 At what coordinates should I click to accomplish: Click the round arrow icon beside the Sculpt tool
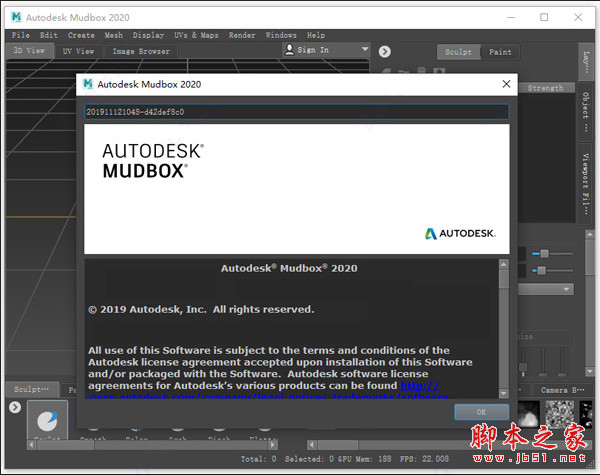pyautogui.click(x=15, y=407)
